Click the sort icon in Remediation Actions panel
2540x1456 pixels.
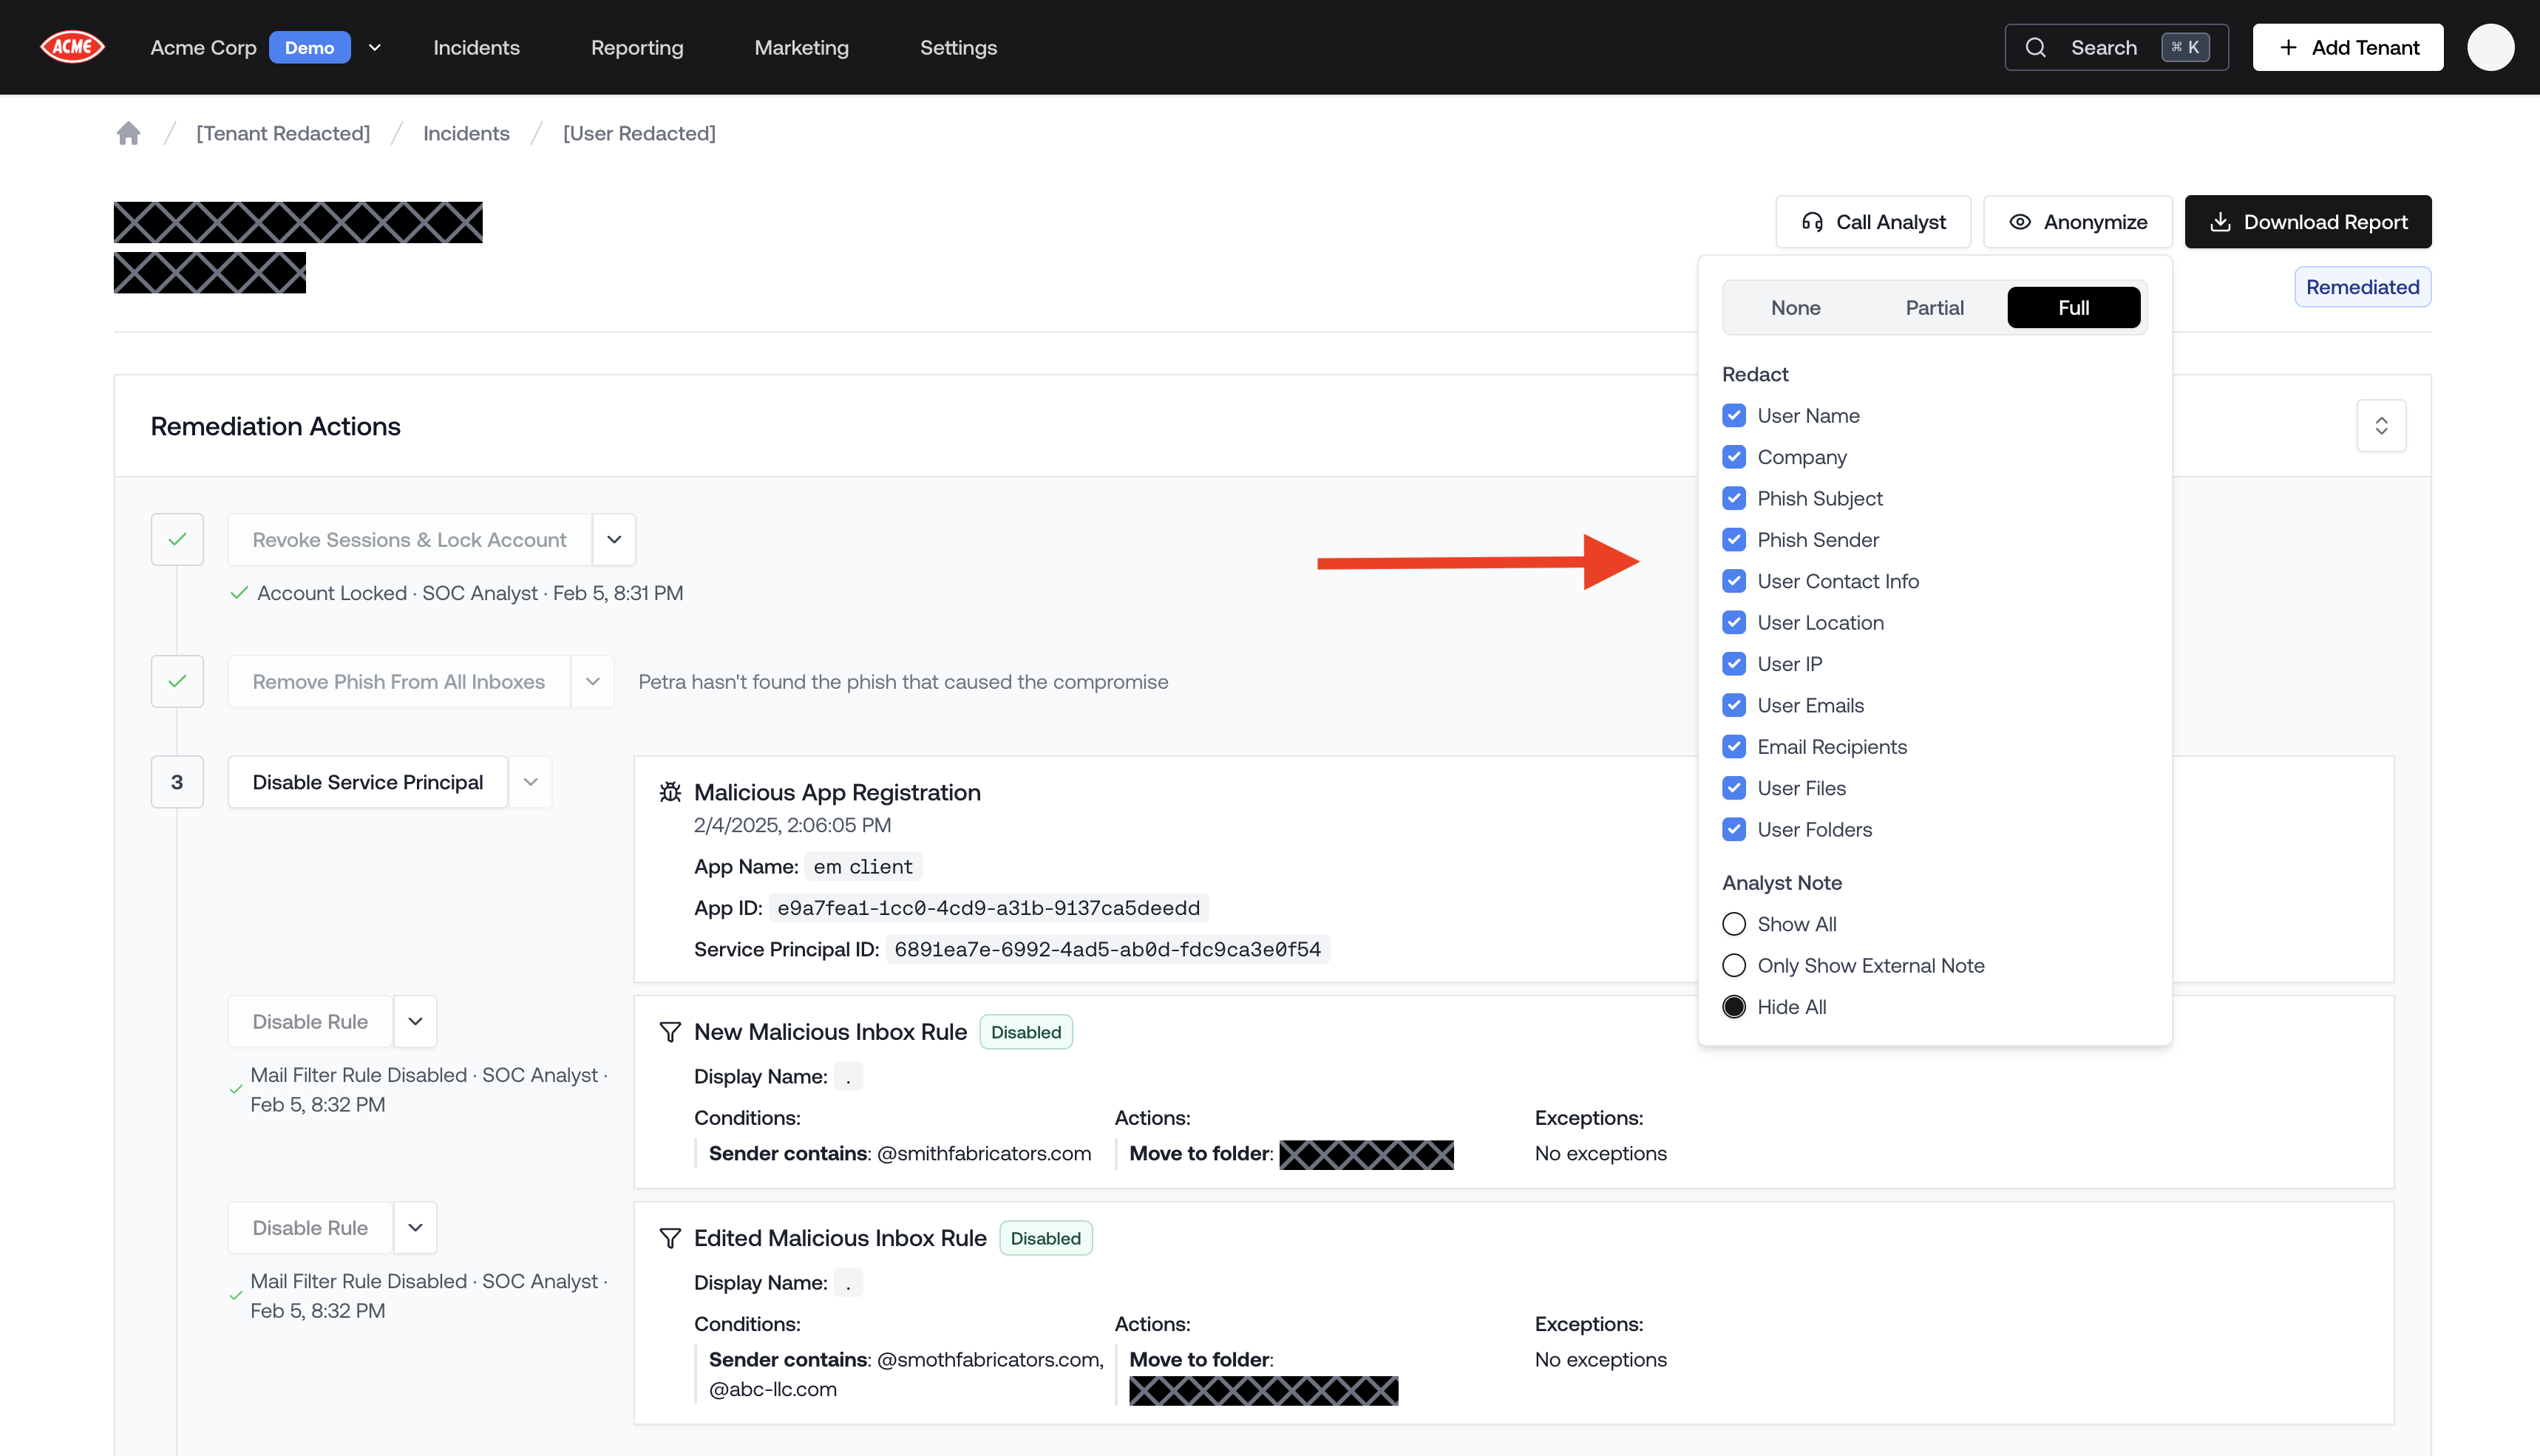click(2381, 425)
